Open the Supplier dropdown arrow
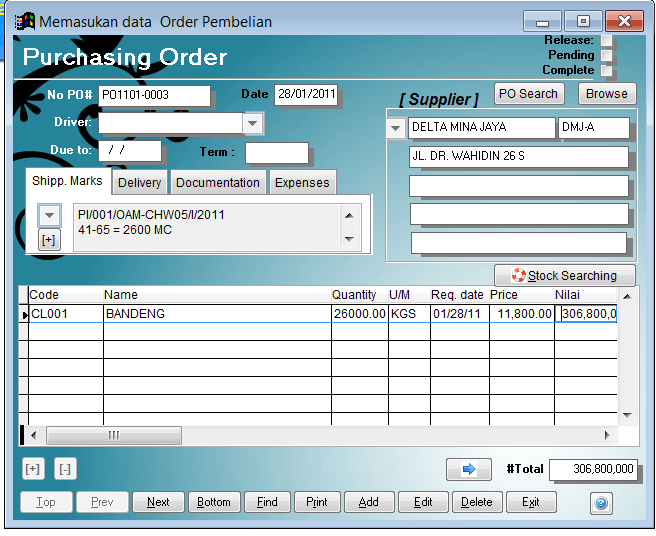The width and height of the screenshot is (656, 536). (395, 128)
